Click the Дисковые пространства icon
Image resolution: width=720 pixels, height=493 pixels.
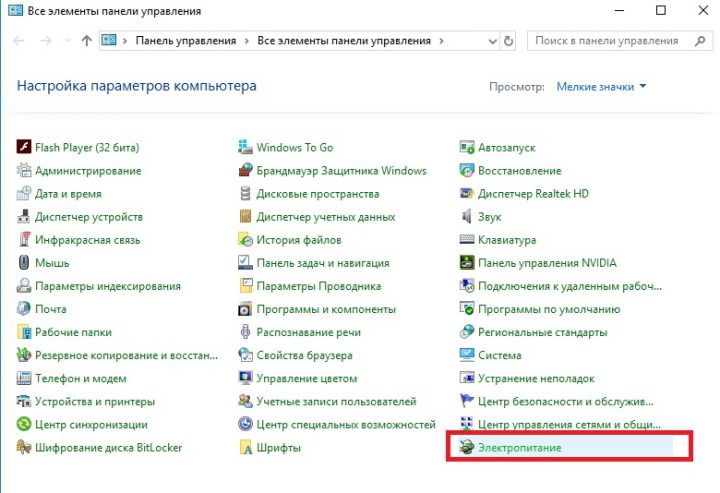pos(246,193)
